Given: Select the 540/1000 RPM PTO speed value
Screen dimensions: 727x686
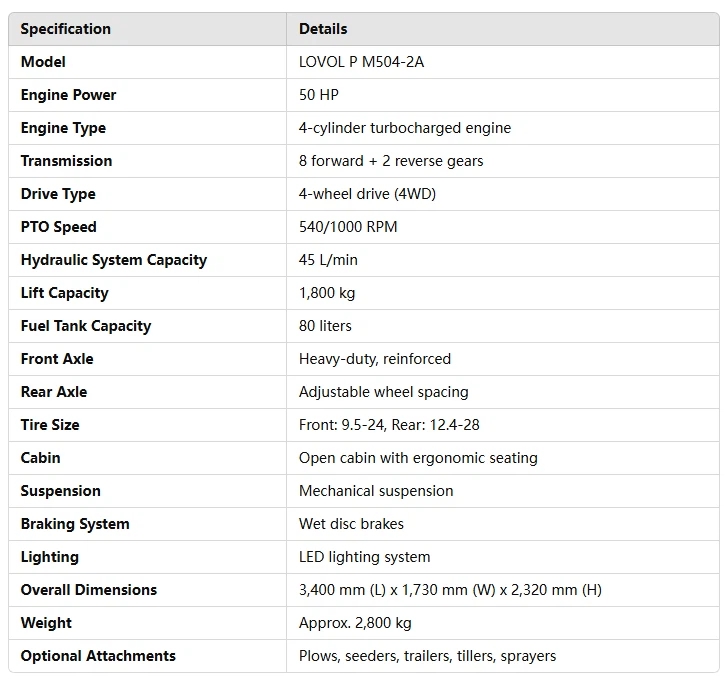Looking at the screenshot, I should [x=348, y=227].
